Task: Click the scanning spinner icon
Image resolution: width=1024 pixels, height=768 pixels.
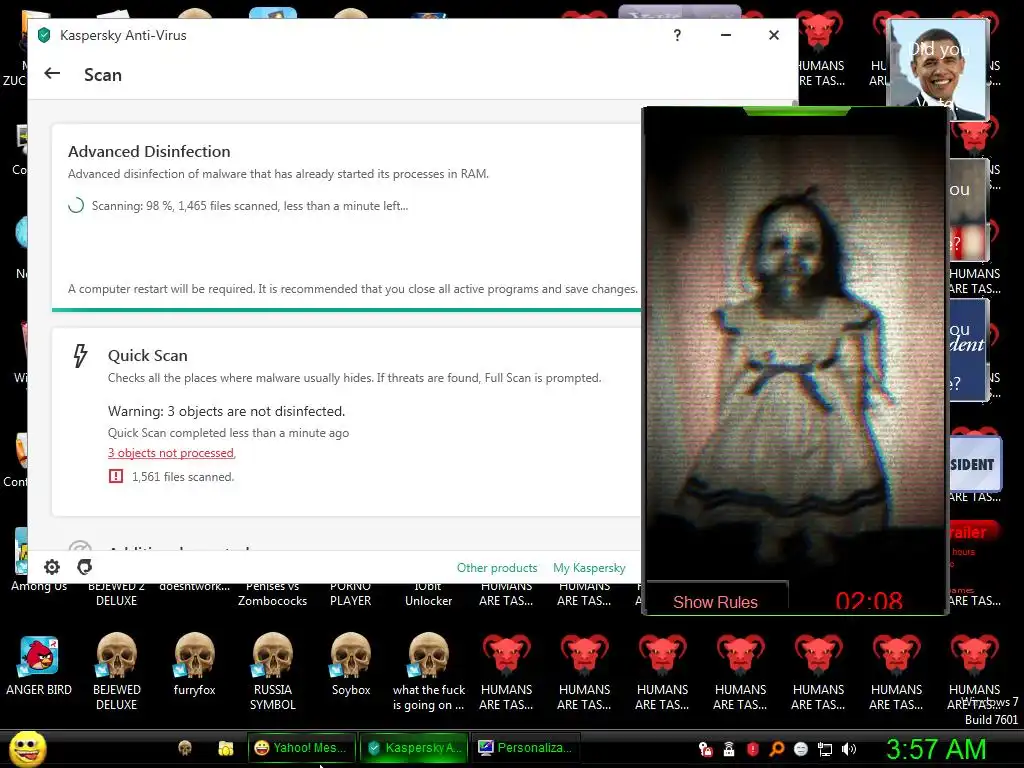Action: [76, 205]
